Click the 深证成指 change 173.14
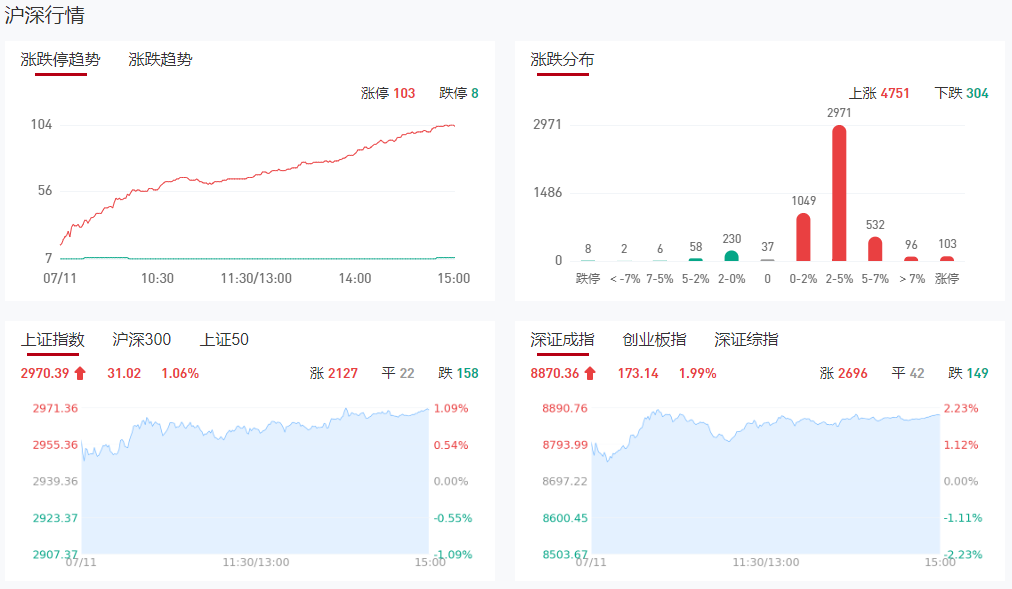Viewport: 1012px width, 589px height. 638,373
